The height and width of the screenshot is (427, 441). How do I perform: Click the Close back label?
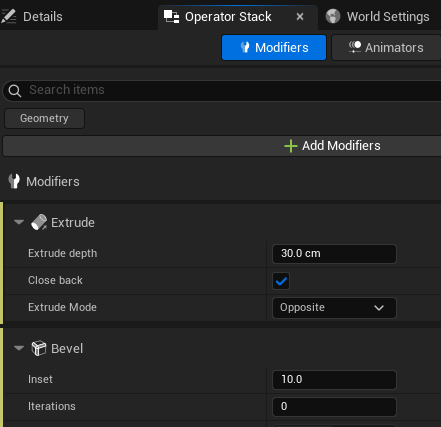(x=55, y=280)
